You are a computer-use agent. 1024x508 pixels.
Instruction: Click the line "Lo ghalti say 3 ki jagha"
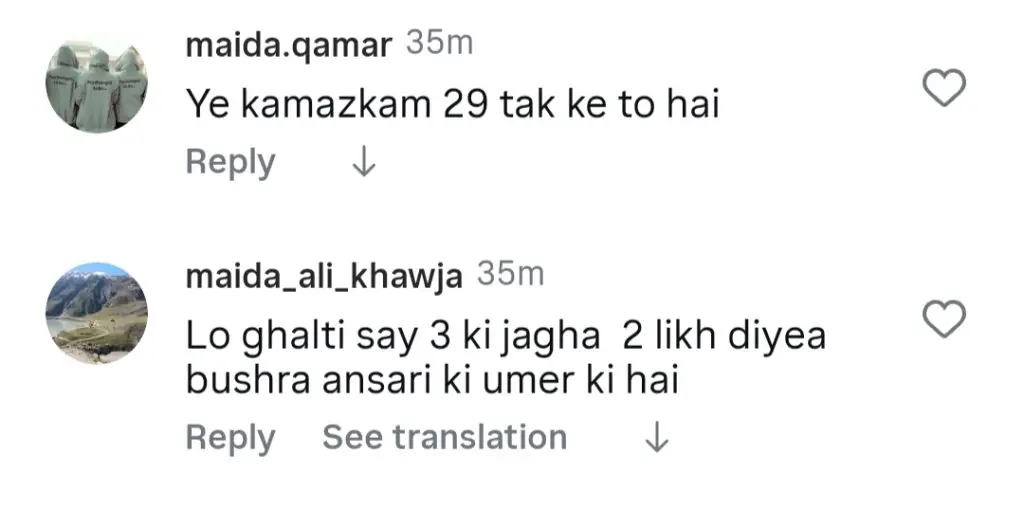[395, 337]
